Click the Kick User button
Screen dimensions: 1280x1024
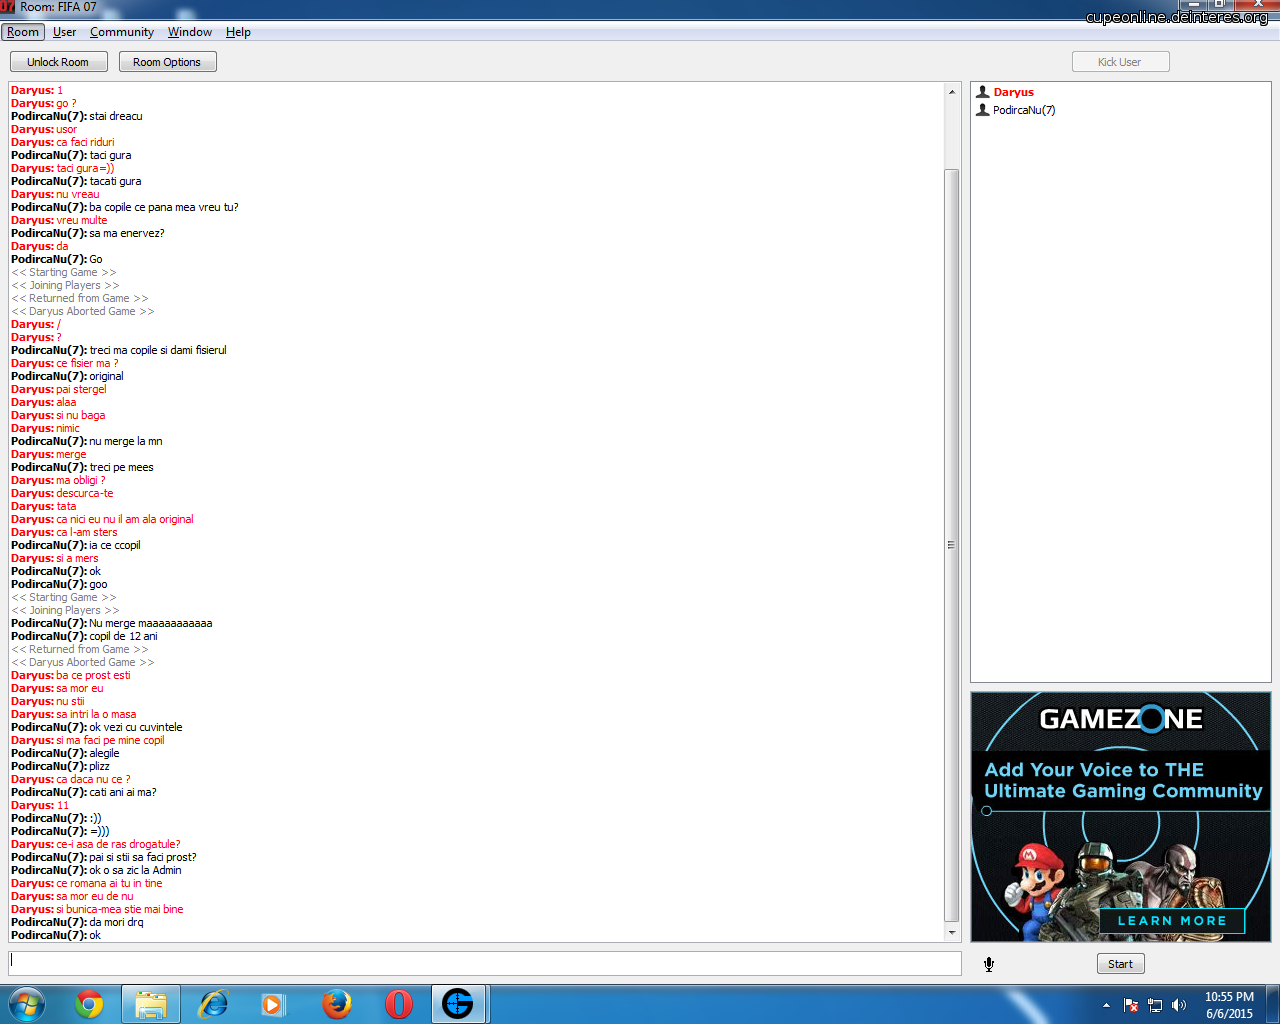coord(1120,62)
